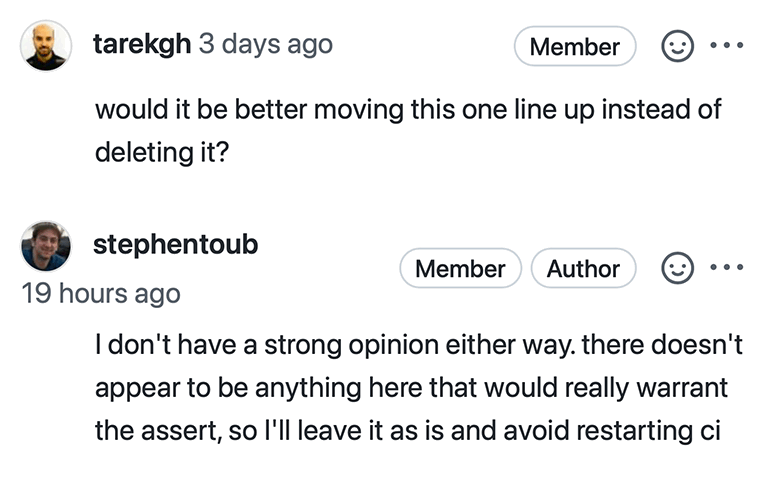Open the options menu on tarekgh's comment

pos(727,46)
